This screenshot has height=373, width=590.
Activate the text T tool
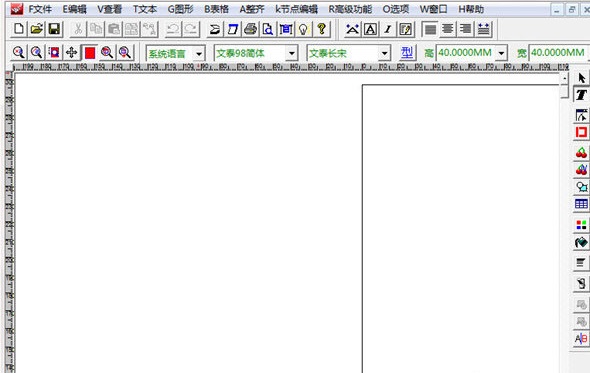581,94
